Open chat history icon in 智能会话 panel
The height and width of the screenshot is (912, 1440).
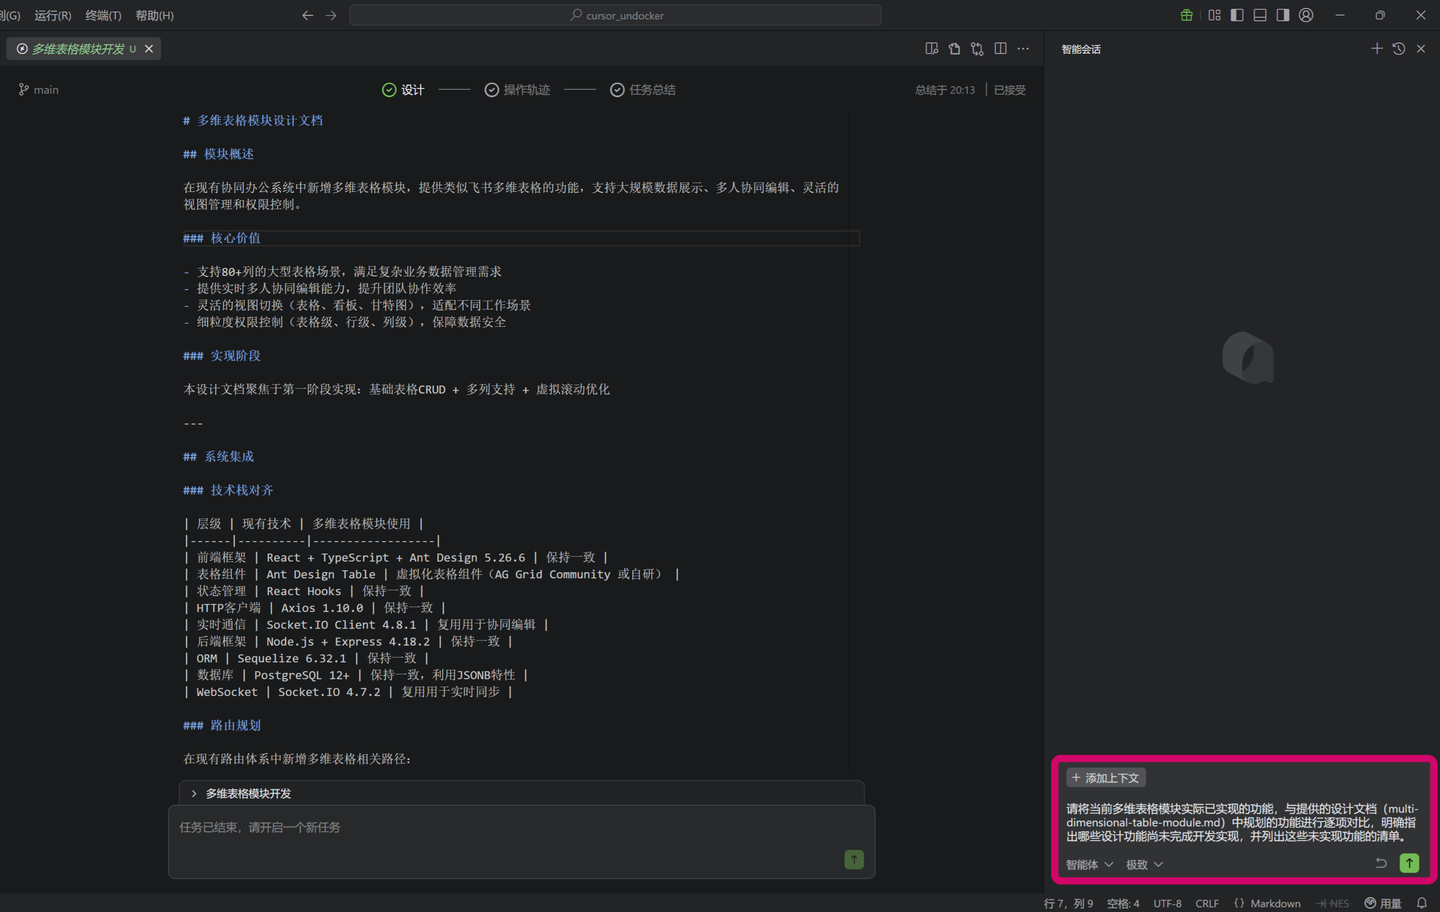[1398, 48]
